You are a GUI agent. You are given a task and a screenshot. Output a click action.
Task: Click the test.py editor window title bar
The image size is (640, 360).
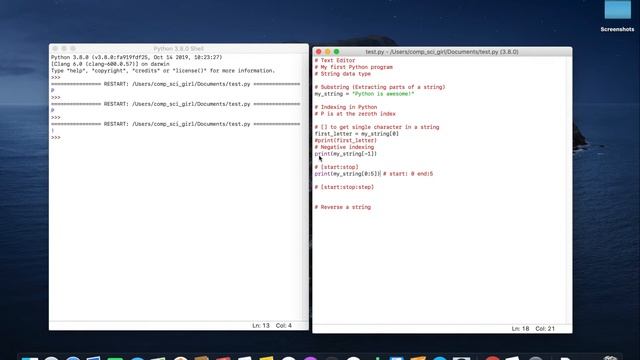point(442,52)
